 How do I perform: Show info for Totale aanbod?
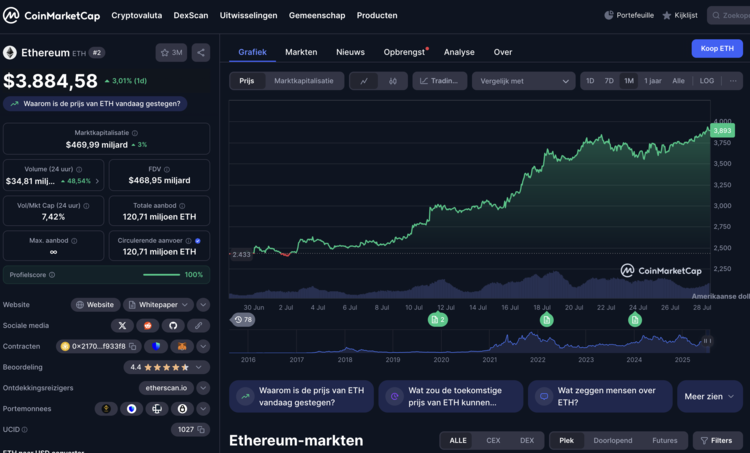(x=182, y=206)
